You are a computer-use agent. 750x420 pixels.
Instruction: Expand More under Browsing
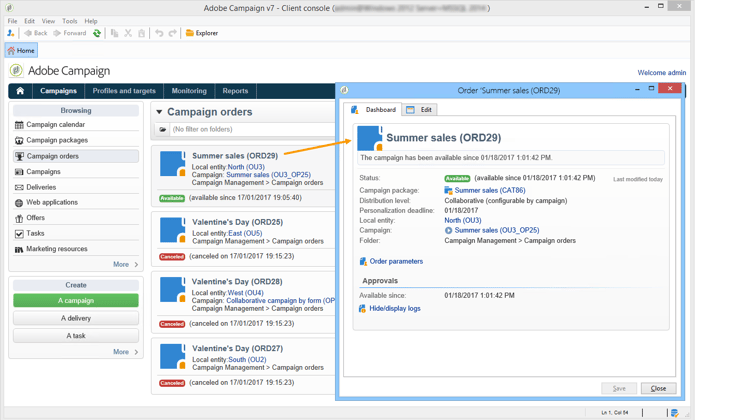pos(125,265)
